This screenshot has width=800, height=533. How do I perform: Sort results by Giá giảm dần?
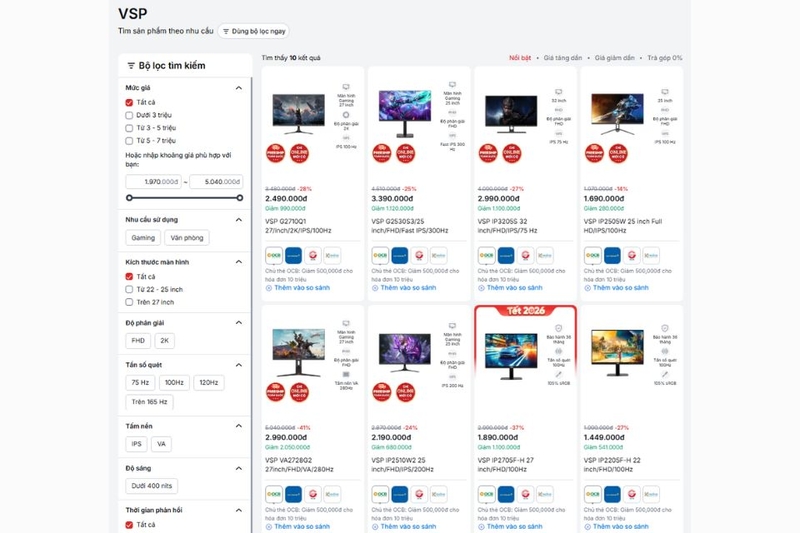tap(615, 58)
